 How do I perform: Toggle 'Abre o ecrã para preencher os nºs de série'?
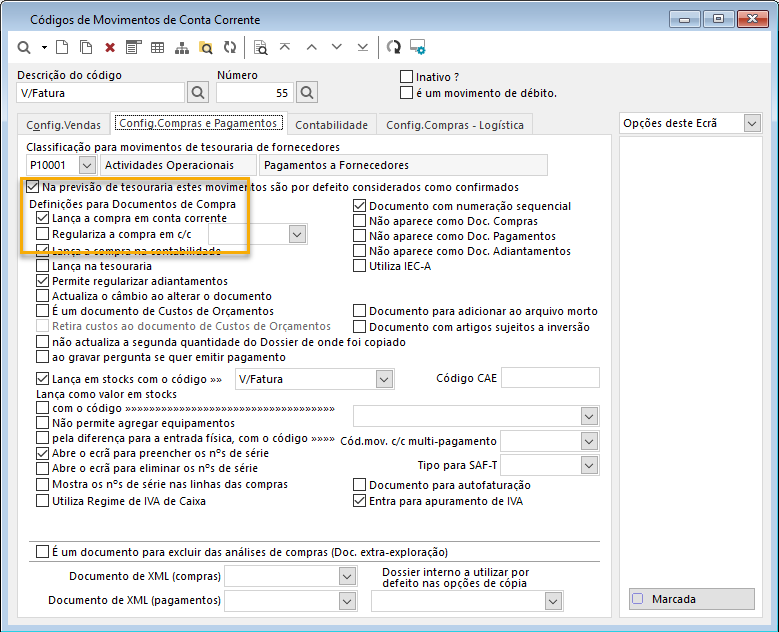click(43, 453)
